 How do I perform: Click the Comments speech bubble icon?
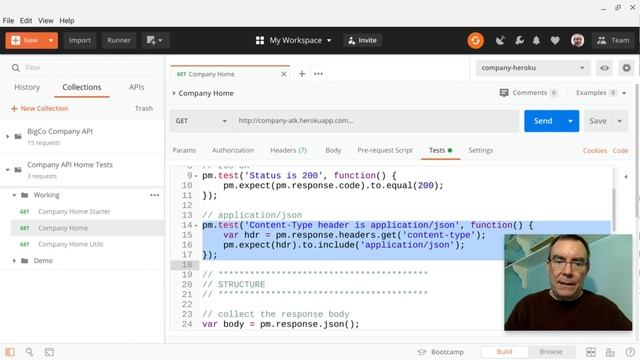[504, 93]
